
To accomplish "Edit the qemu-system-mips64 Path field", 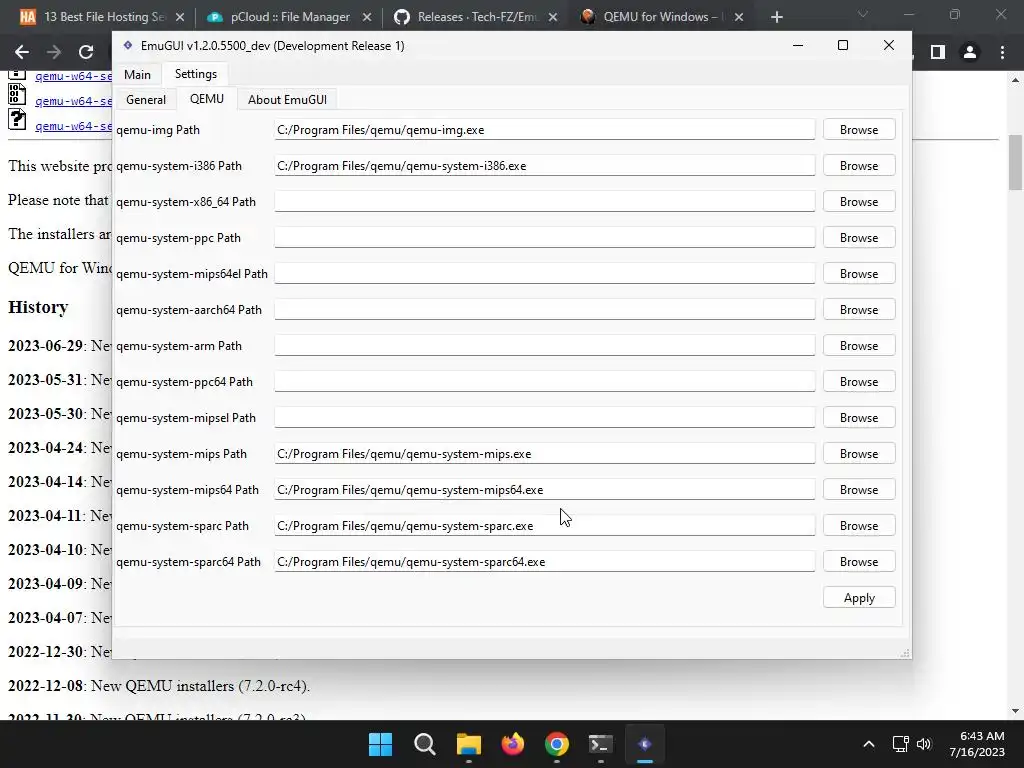I will click(x=545, y=488).
